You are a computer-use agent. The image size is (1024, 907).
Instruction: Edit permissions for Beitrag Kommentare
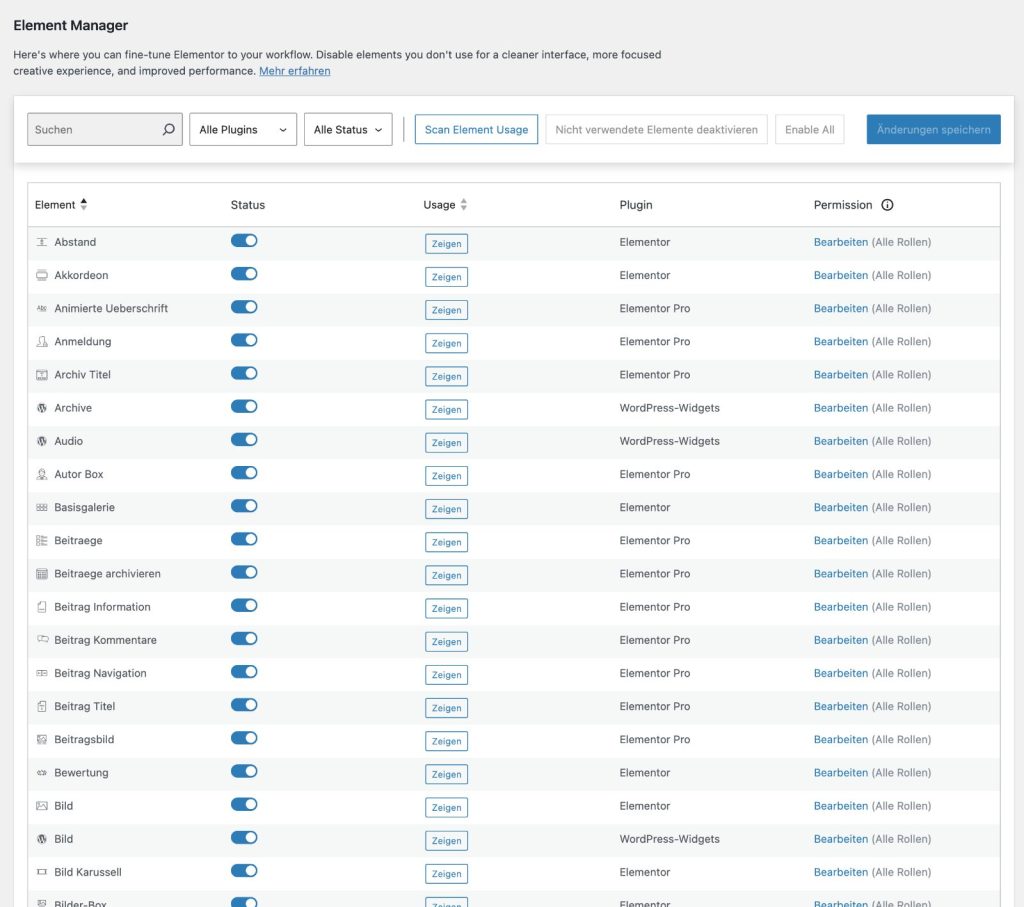click(840, 640)
